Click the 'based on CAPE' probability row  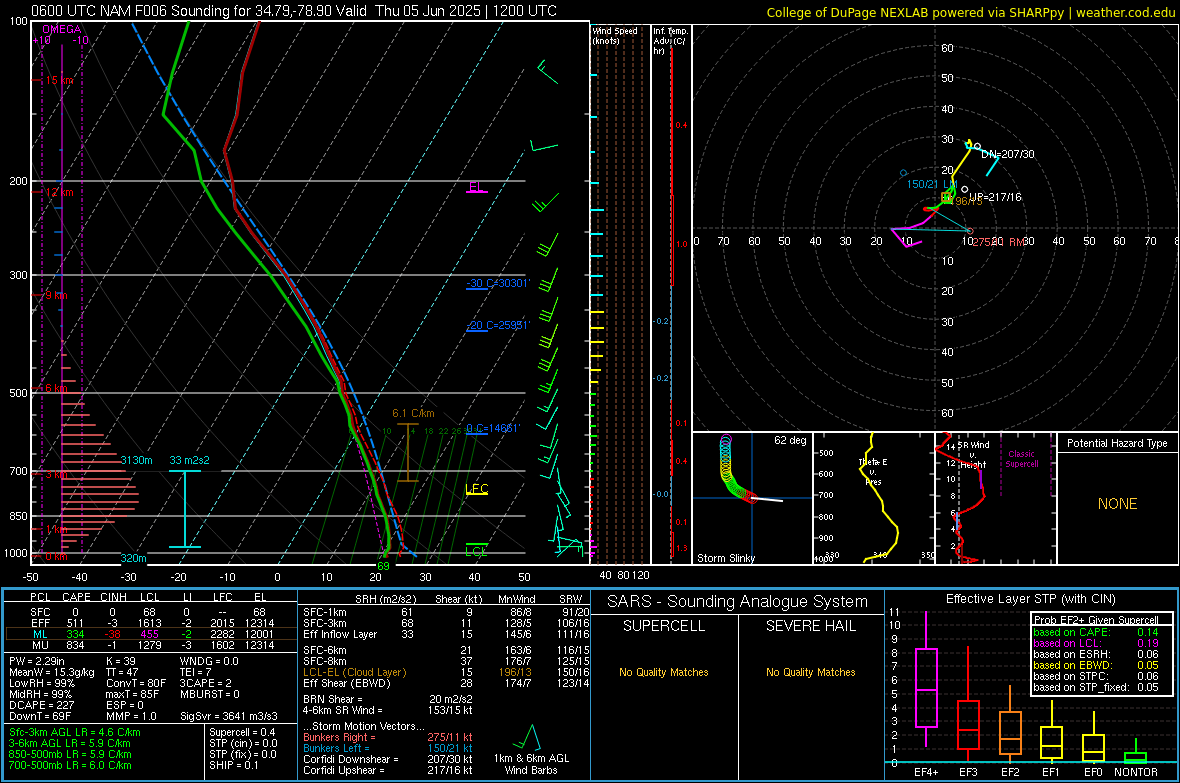pos(1096,632)
